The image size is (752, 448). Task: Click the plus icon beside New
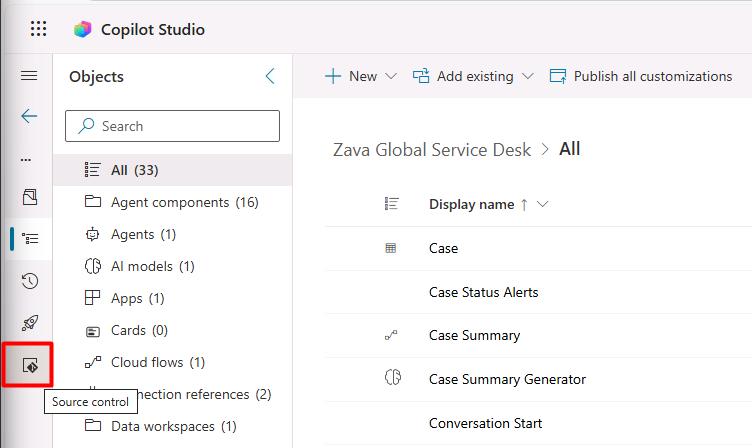click(333, 76)
